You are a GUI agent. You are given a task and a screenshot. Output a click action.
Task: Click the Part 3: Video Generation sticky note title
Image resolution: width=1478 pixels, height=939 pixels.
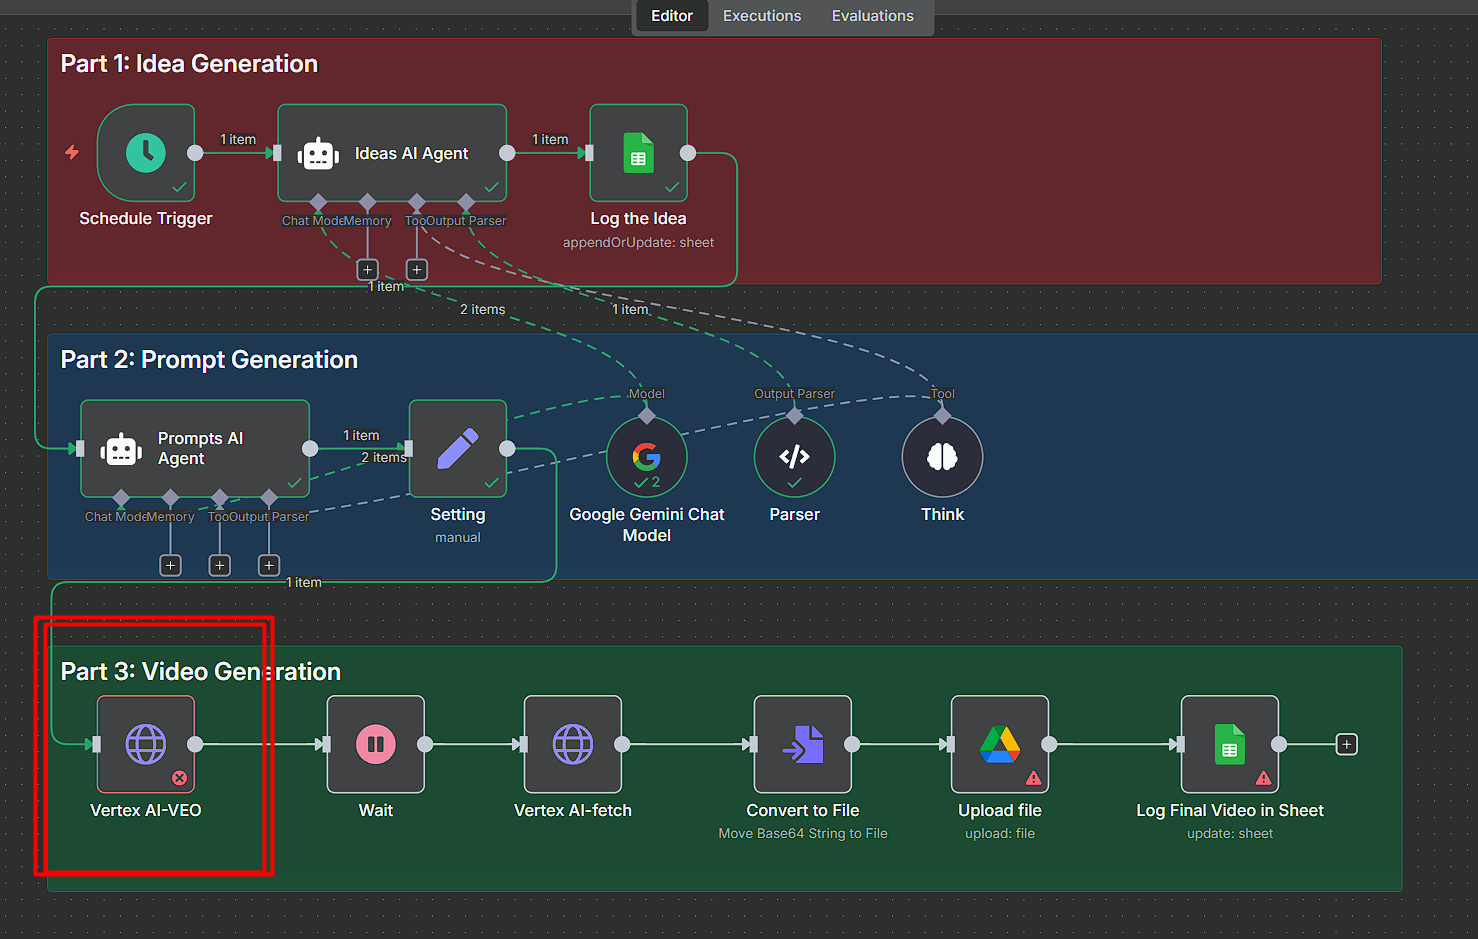pos(201,671)
